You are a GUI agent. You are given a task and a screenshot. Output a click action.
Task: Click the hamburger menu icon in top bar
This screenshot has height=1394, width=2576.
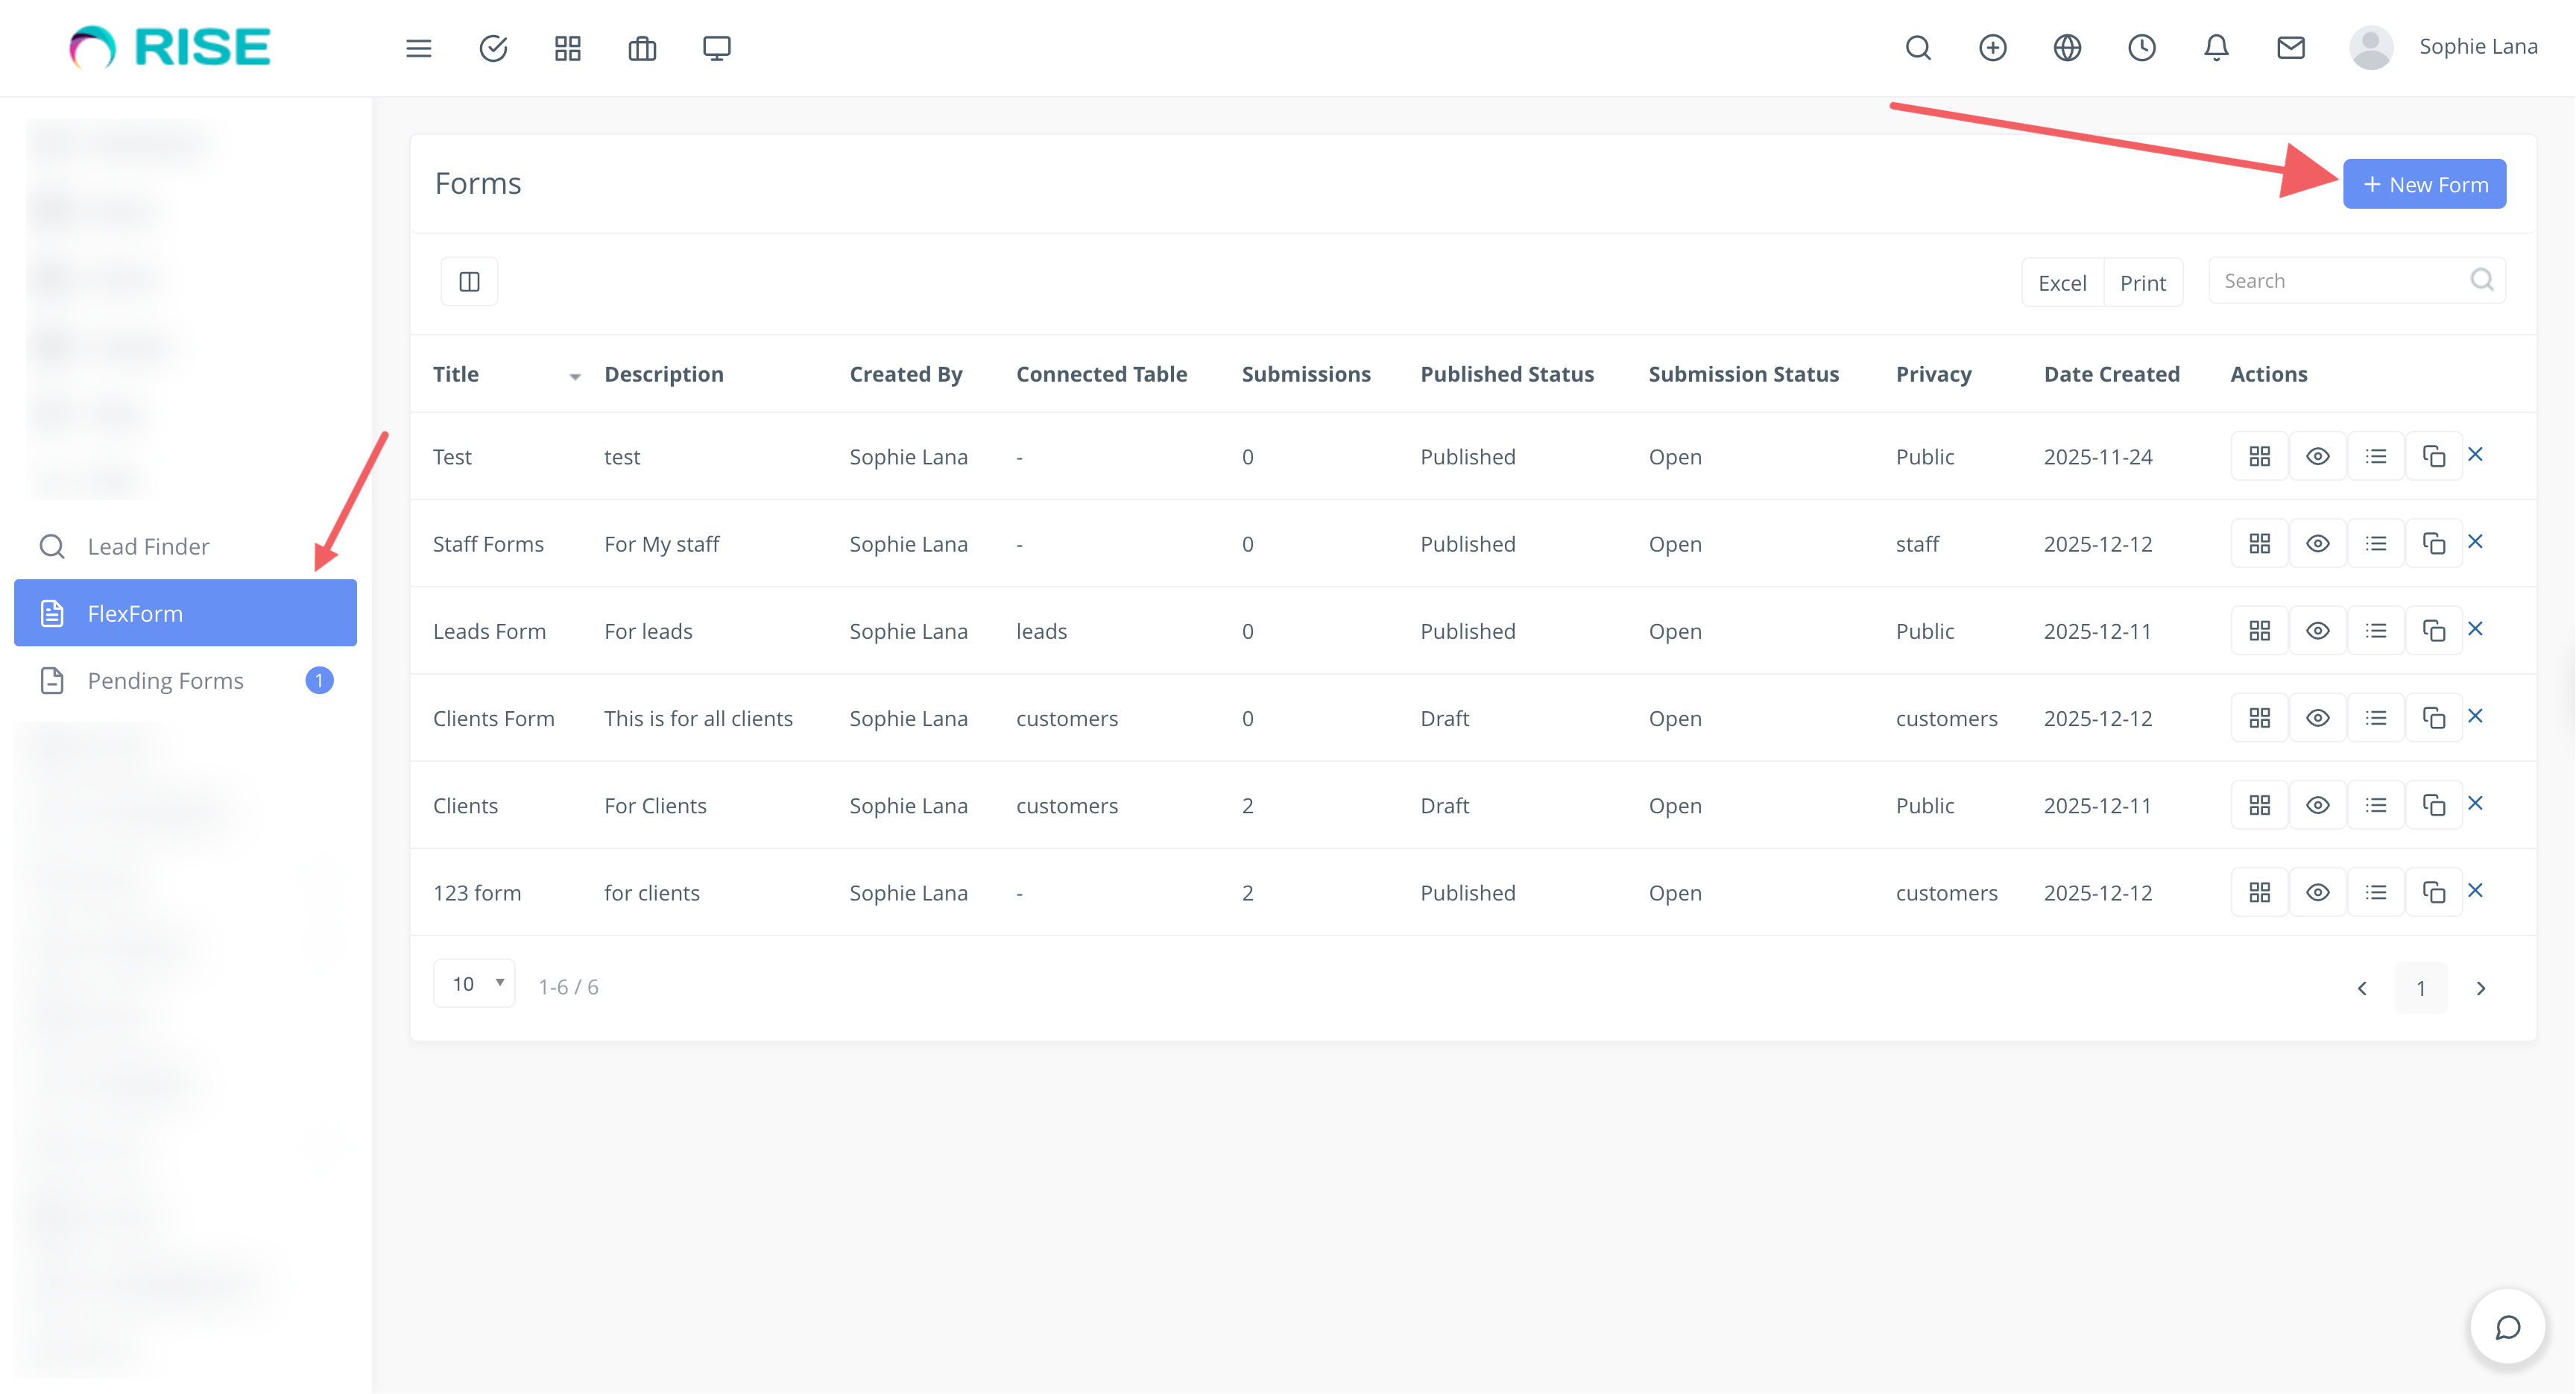[x=418, y=48]
